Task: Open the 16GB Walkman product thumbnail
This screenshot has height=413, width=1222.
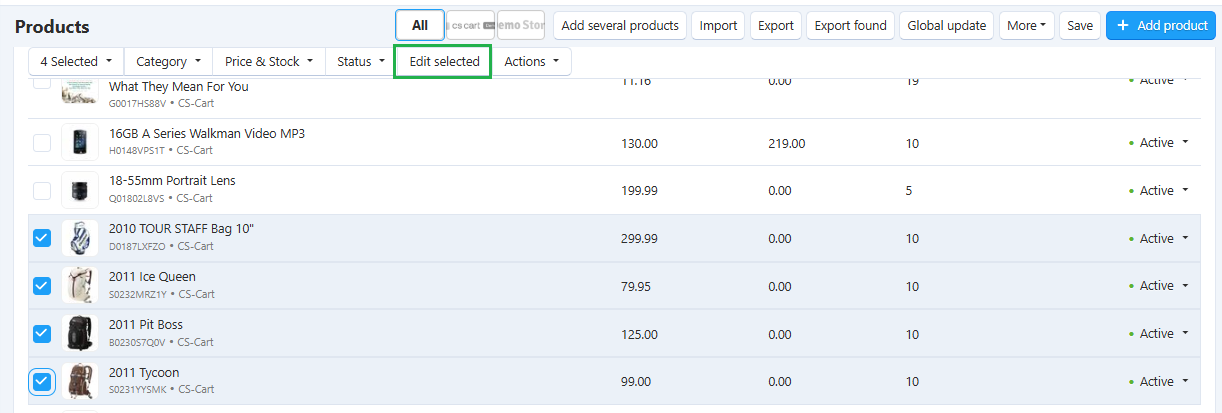Action: pyautogui.click(x=79, y=143)
